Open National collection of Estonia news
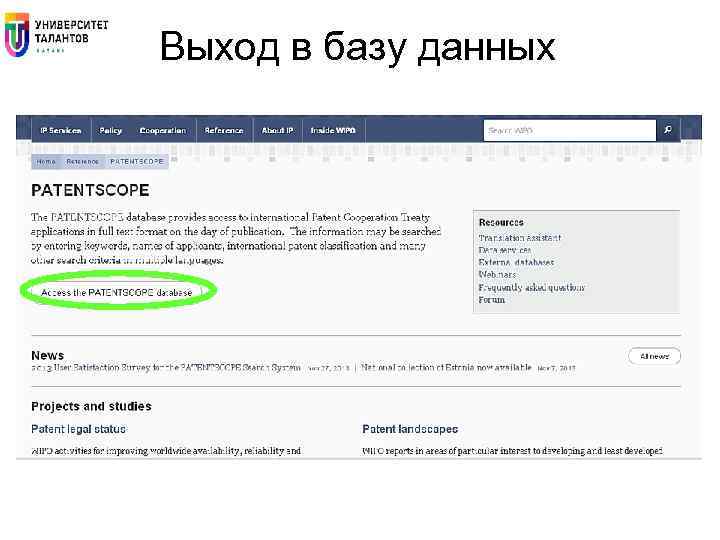This screenshot has width=720, height=540. tap(446, 368)
